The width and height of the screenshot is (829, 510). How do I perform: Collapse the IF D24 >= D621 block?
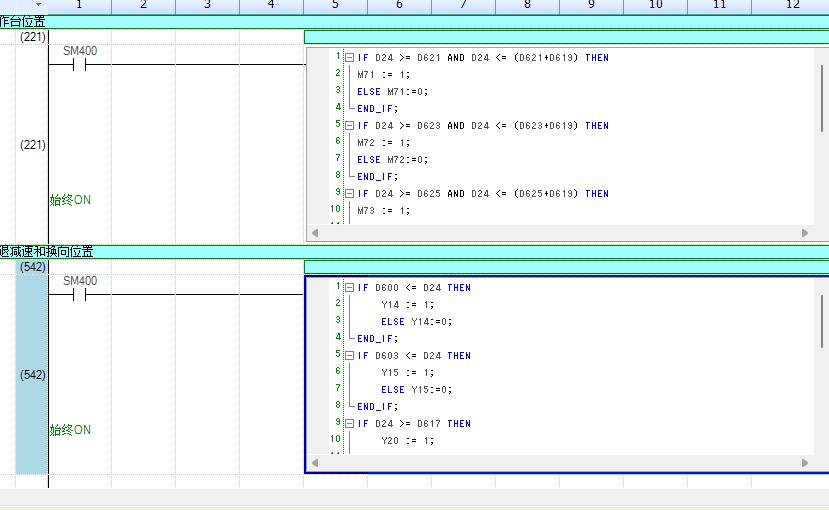pyautogui.click(x=349, y=58)
